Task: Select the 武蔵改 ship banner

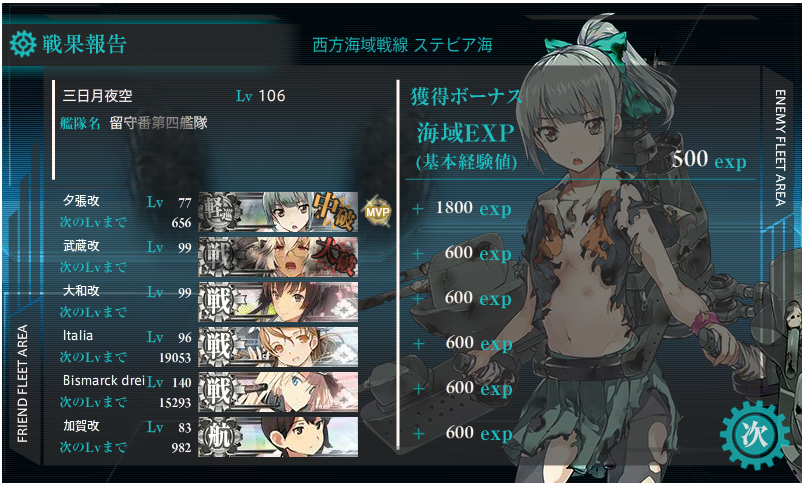Action: click(x=278, y=257)
